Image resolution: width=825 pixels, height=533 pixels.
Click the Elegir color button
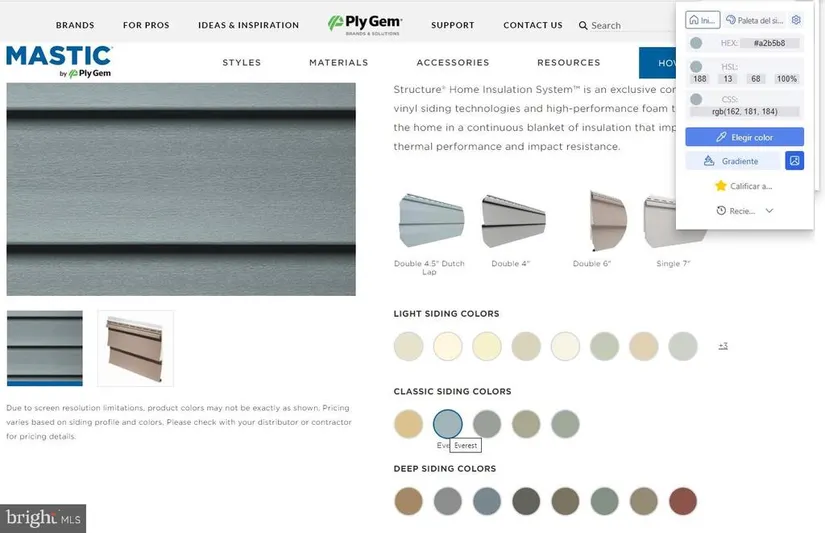click(x=744, y=137)
